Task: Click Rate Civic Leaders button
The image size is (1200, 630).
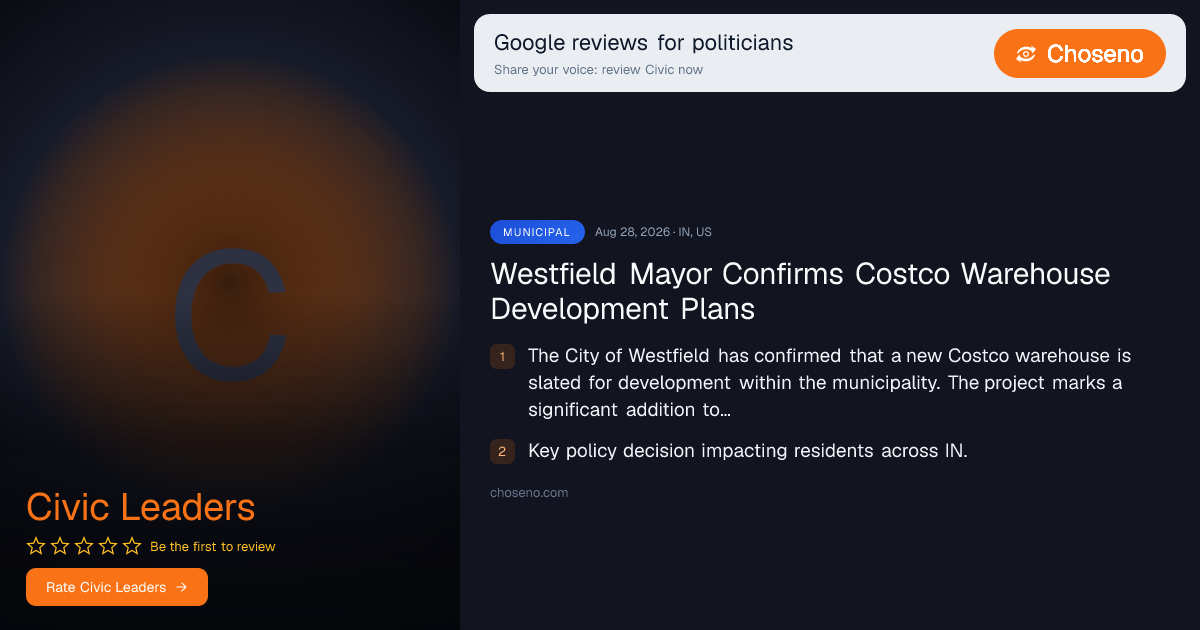Action: [x=117, y=587]
